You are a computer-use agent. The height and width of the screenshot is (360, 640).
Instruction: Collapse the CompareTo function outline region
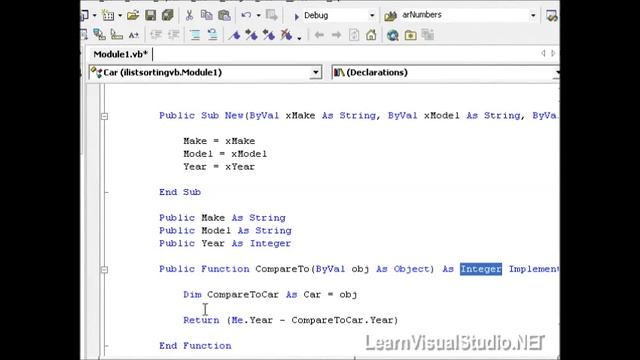click(104, 270)
